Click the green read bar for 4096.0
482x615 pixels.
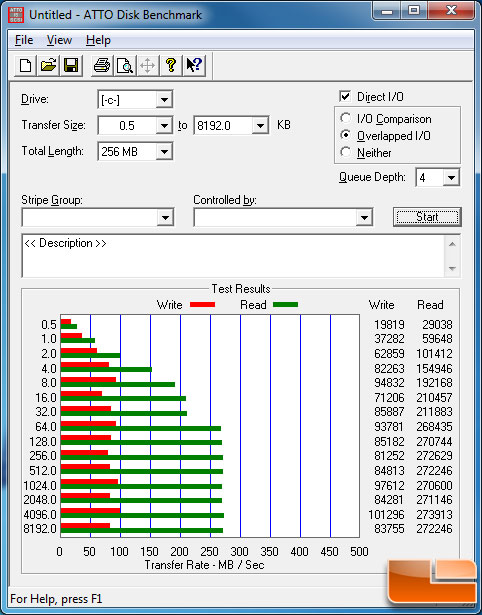click(142, 515)
